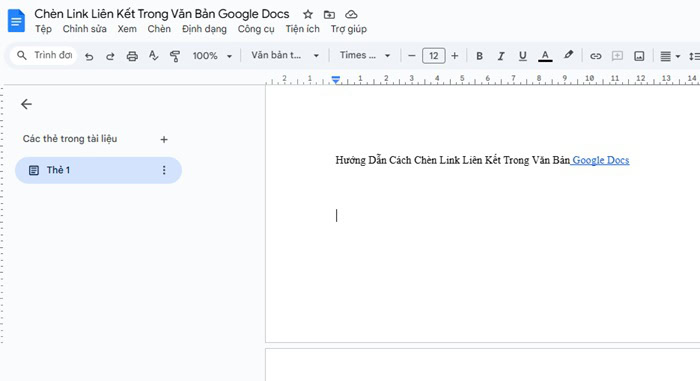Image resolution: width=700 pixels, height=381 pixels.
Task: Toggle underline formatting
Action: (x=522, y=56)
